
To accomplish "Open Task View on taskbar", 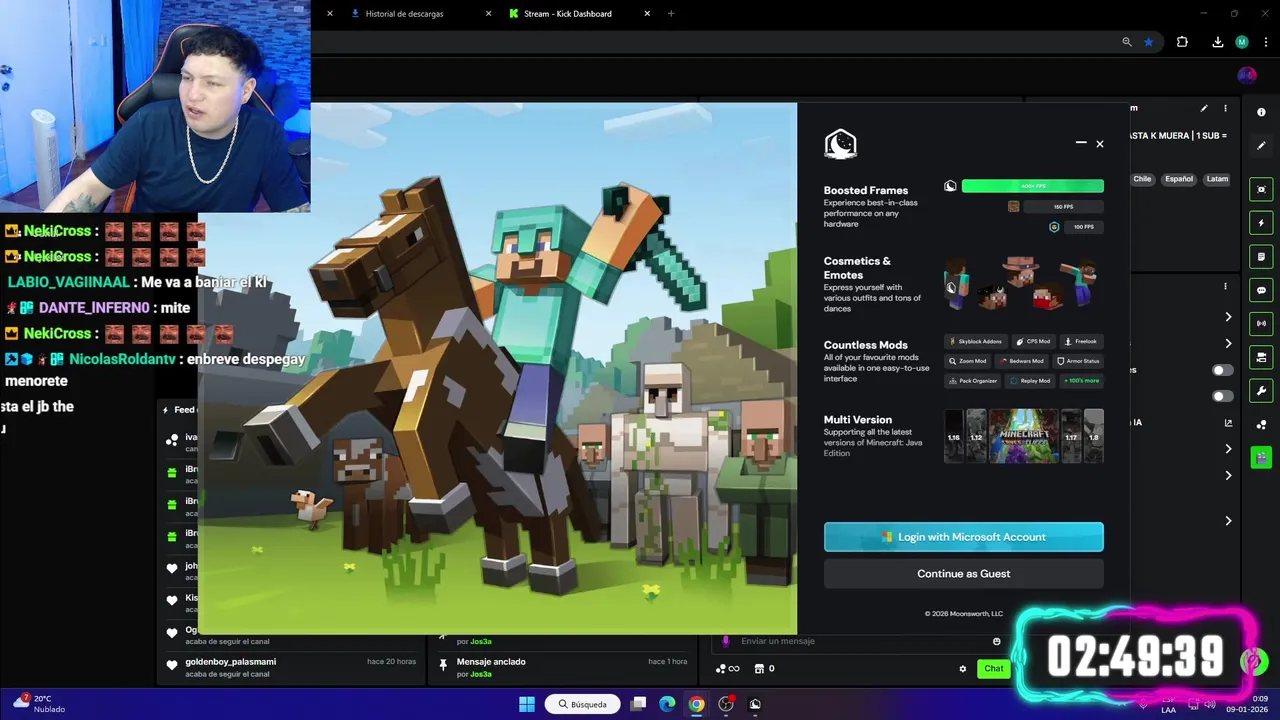I will pos(638,704).
